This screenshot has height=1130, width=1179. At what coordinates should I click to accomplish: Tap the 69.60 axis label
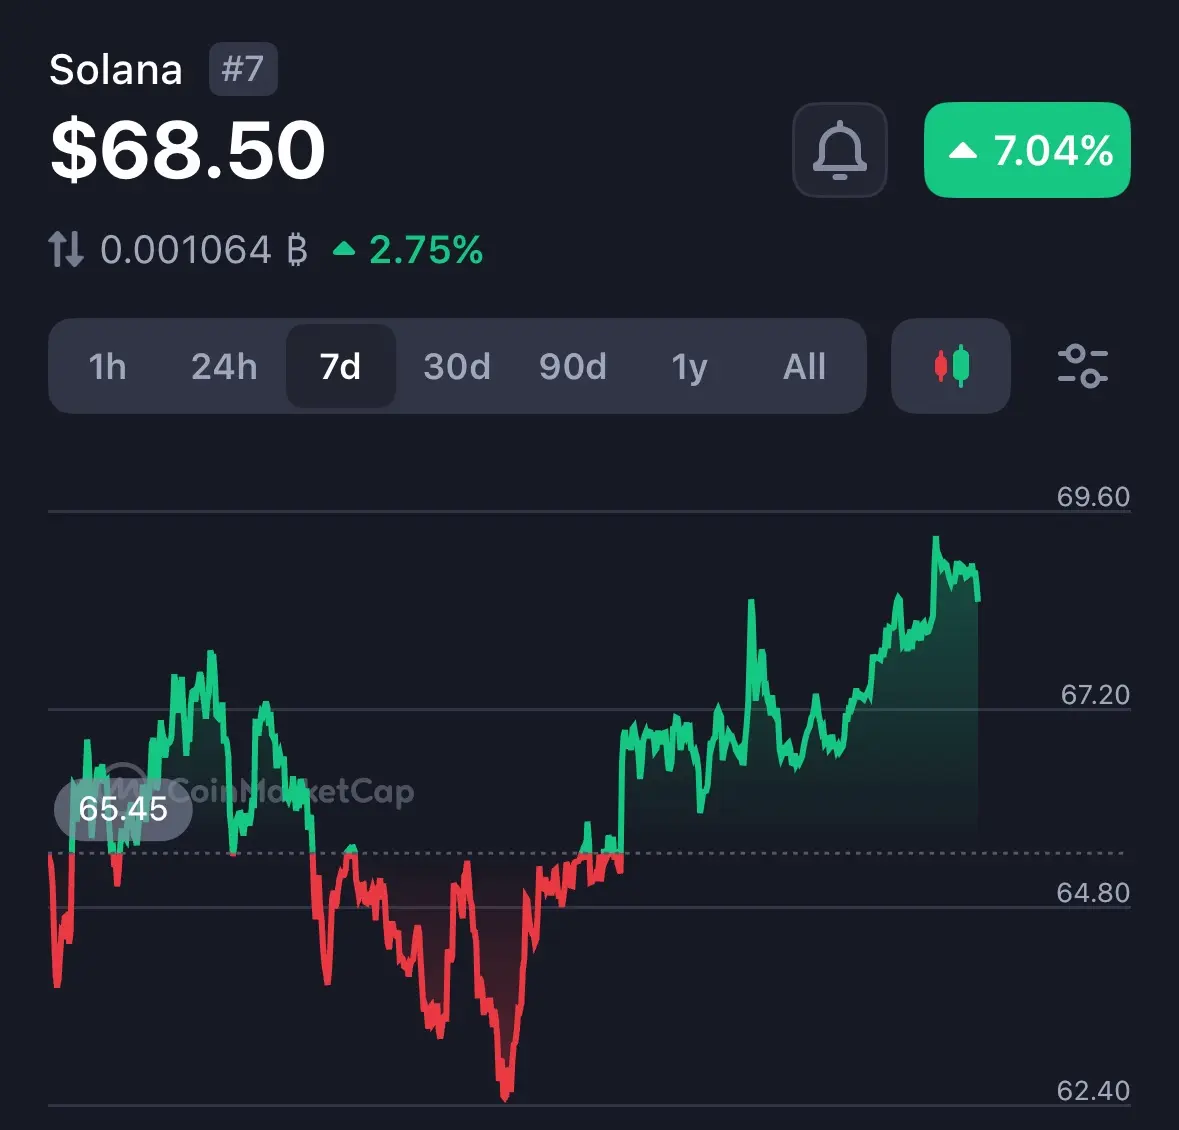[x=1093, y=497]
